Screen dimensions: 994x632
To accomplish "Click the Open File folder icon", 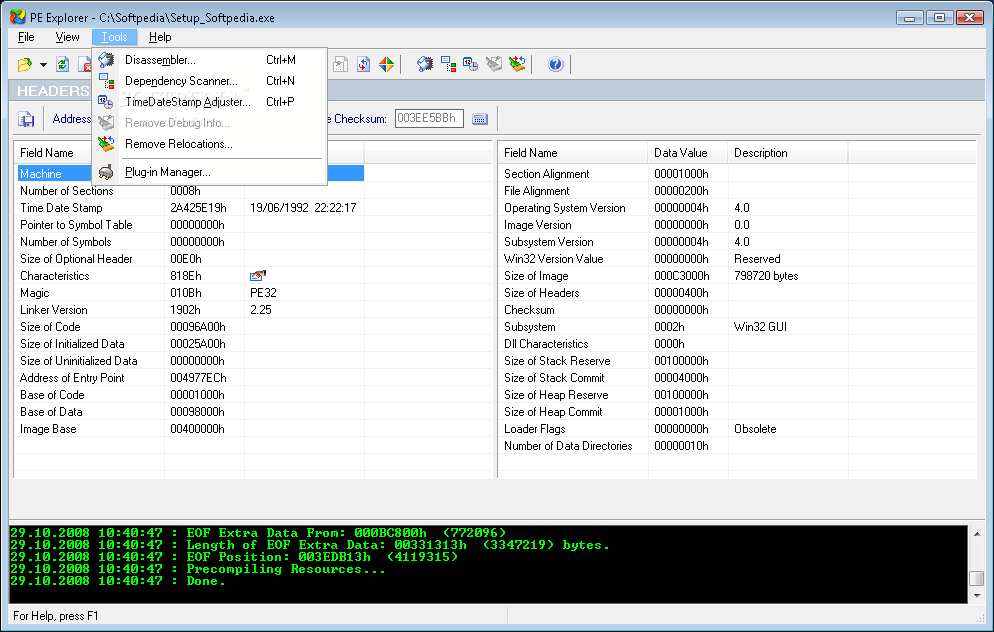I will click(24, 64).
